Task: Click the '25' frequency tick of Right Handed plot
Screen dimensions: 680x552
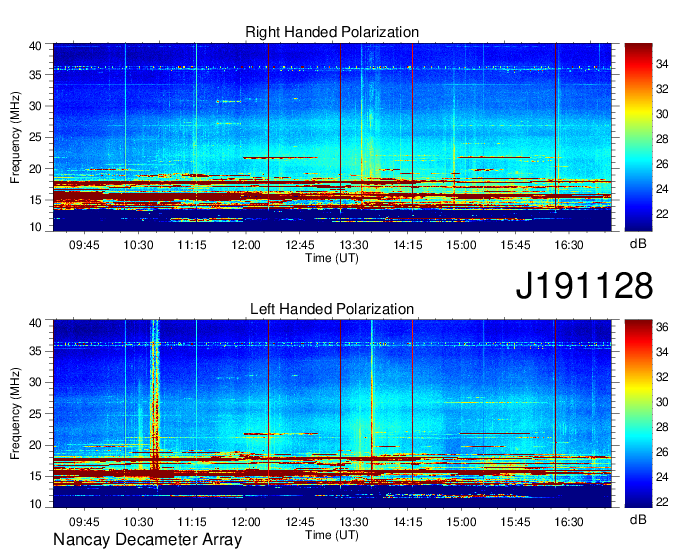Action: 36,138
